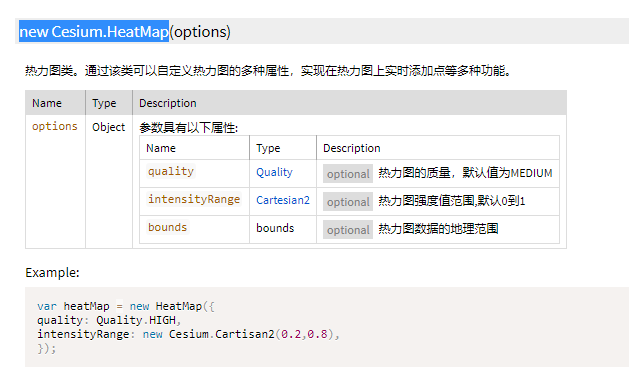Click the Quality type link
The height and width of the screenshot is (380, 629).
pos(274,173)
